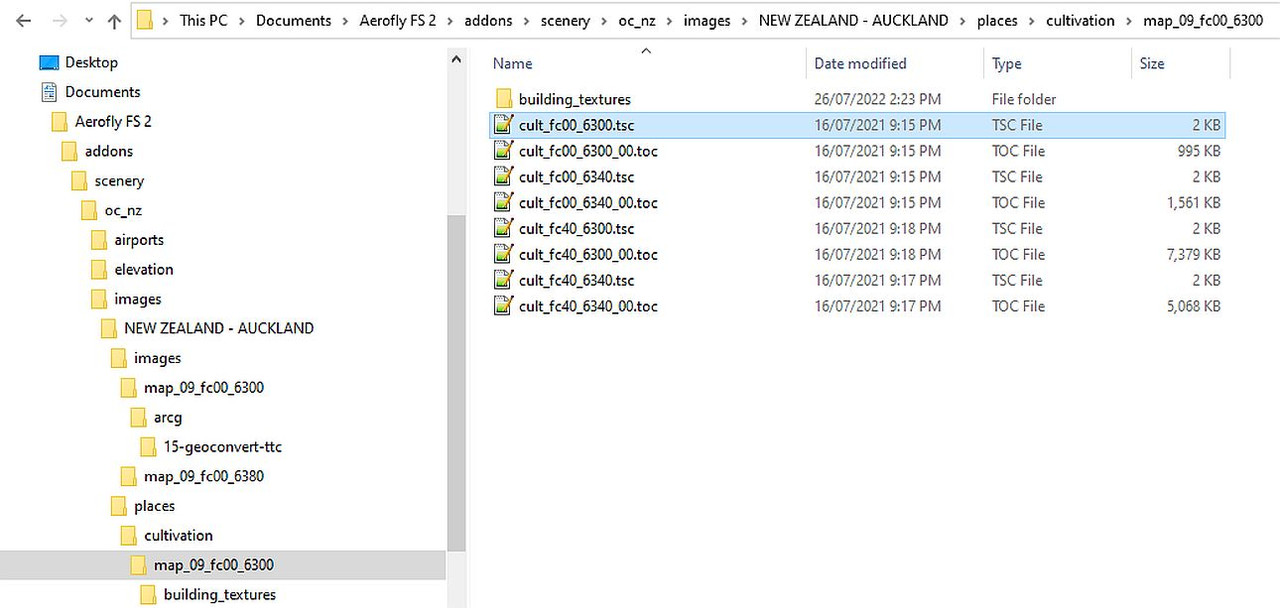Click This PC in the address breadcrumb
1280x608 pixels.
pyautogui.click(x=203, y=20)
